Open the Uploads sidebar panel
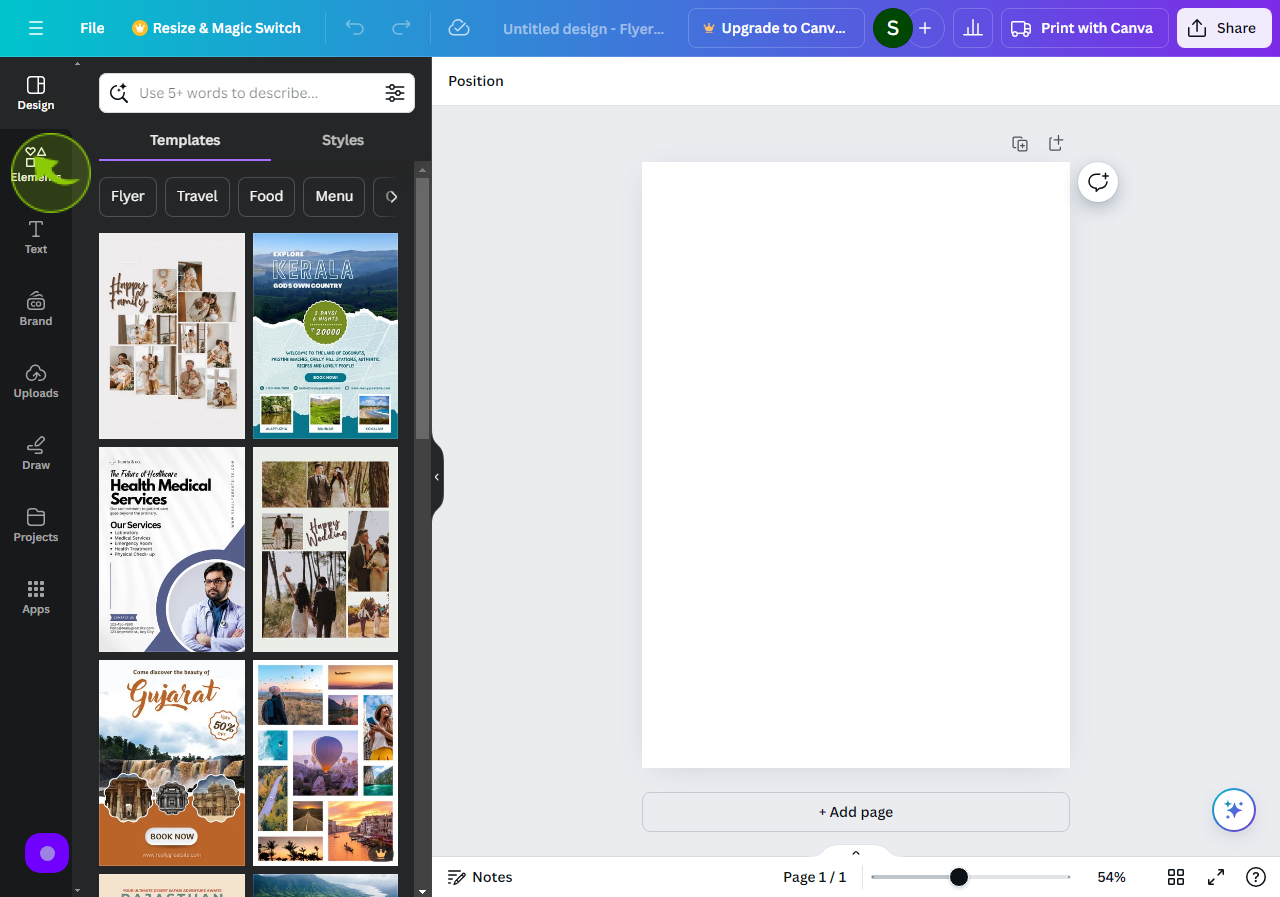This screenshot has height=897, width=1280. (36, 381)
